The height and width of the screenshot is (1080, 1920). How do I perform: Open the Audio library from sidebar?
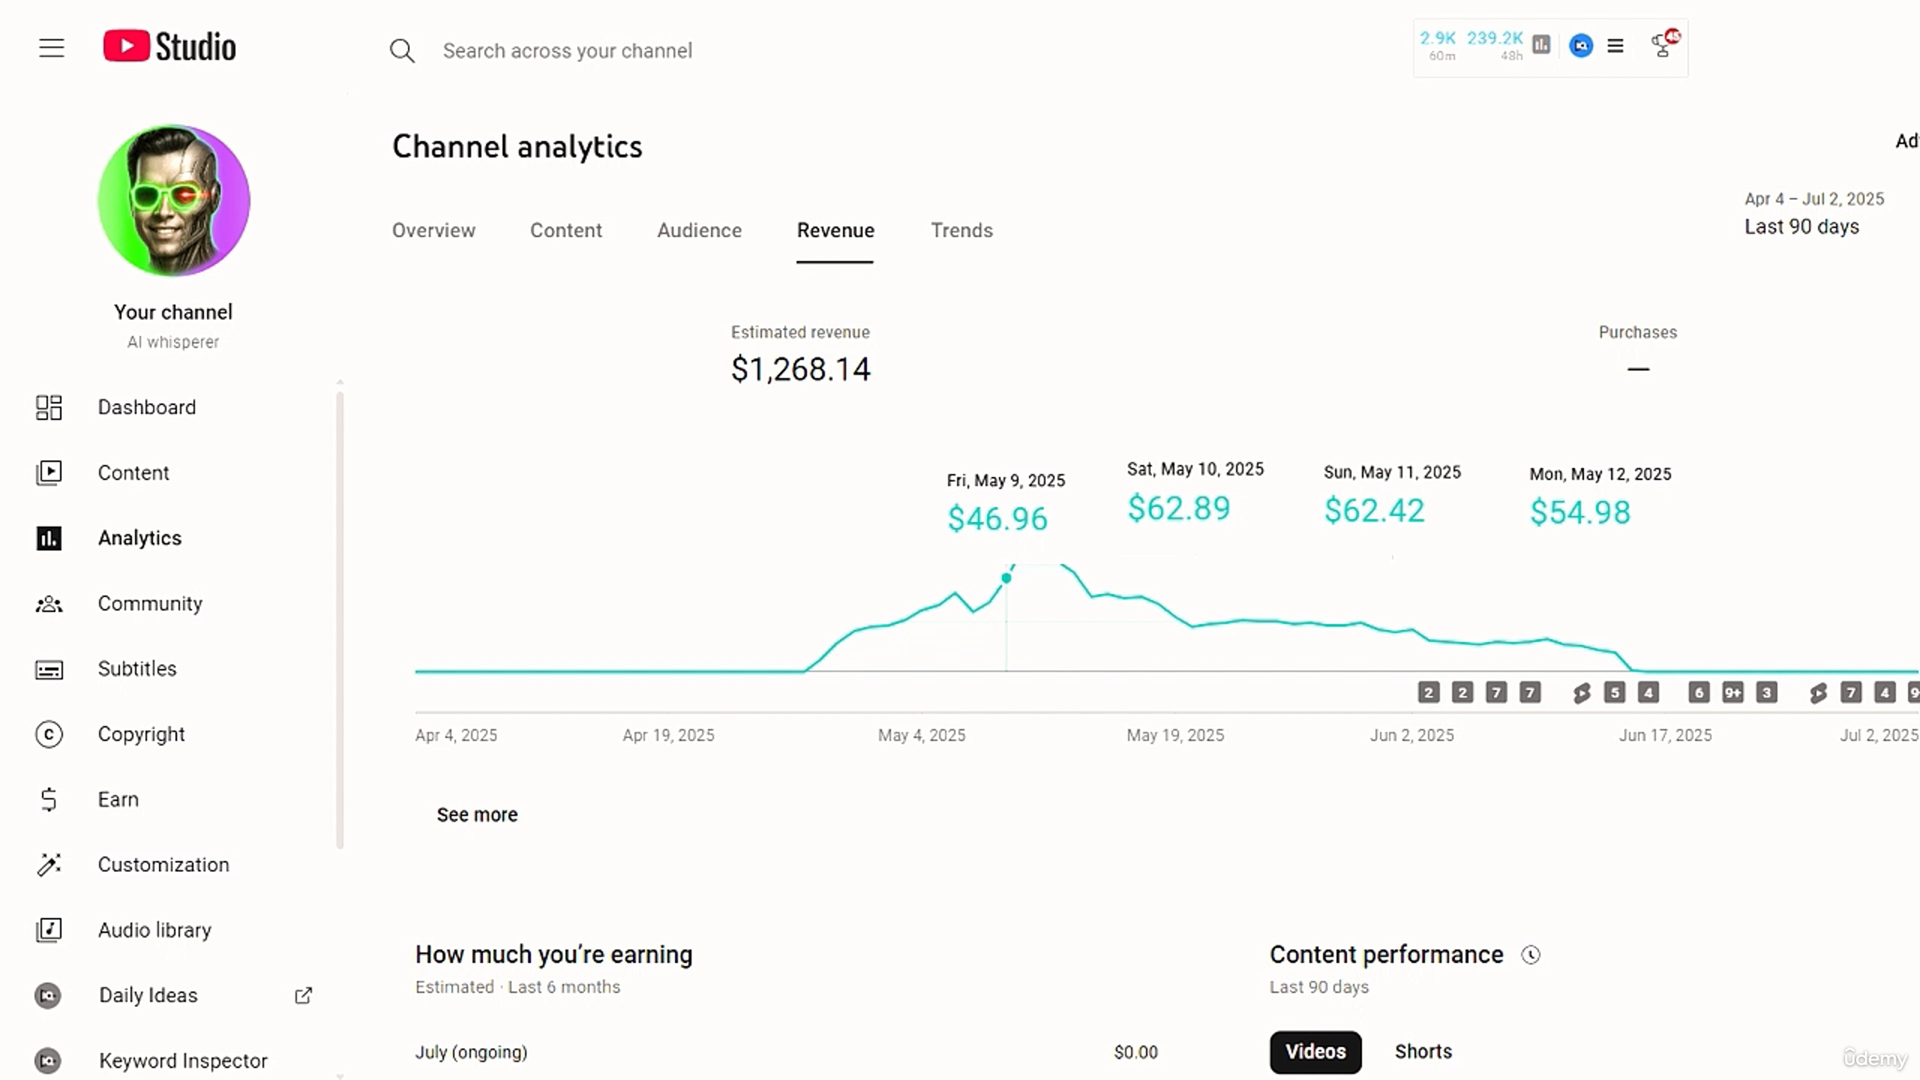[154, 930]
